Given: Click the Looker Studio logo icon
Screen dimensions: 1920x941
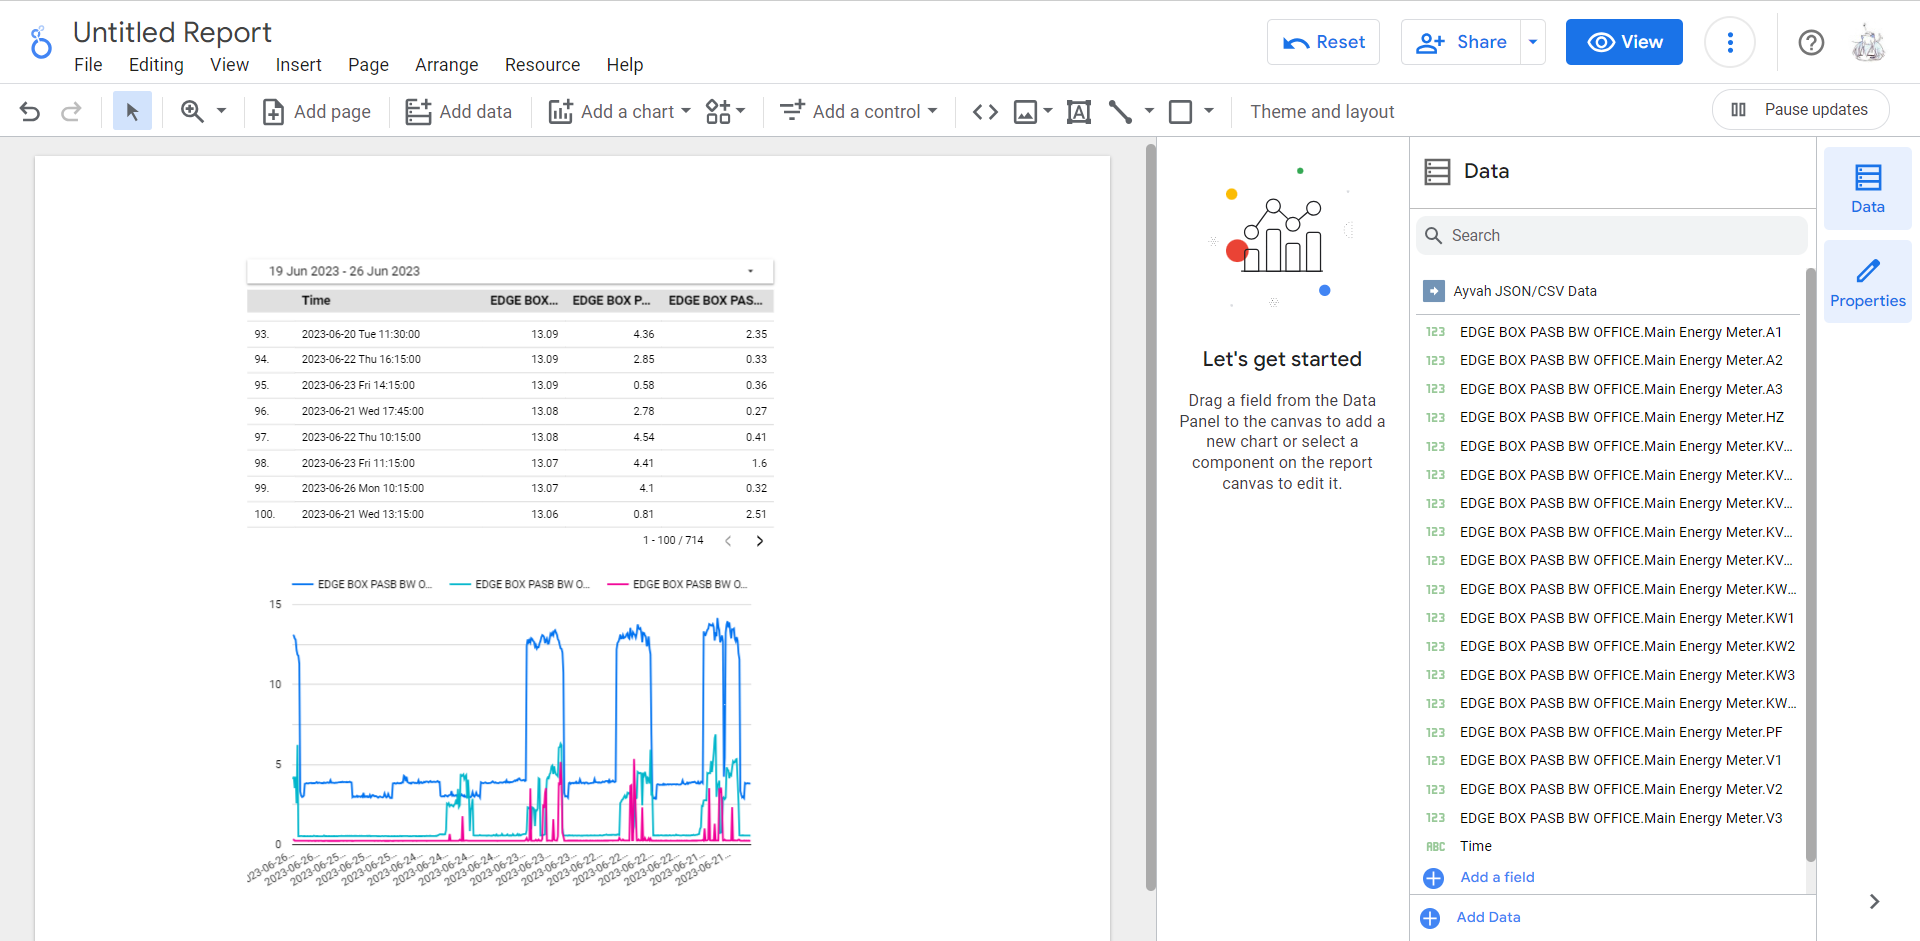Looking at the screenshot, I should (40, 43).
